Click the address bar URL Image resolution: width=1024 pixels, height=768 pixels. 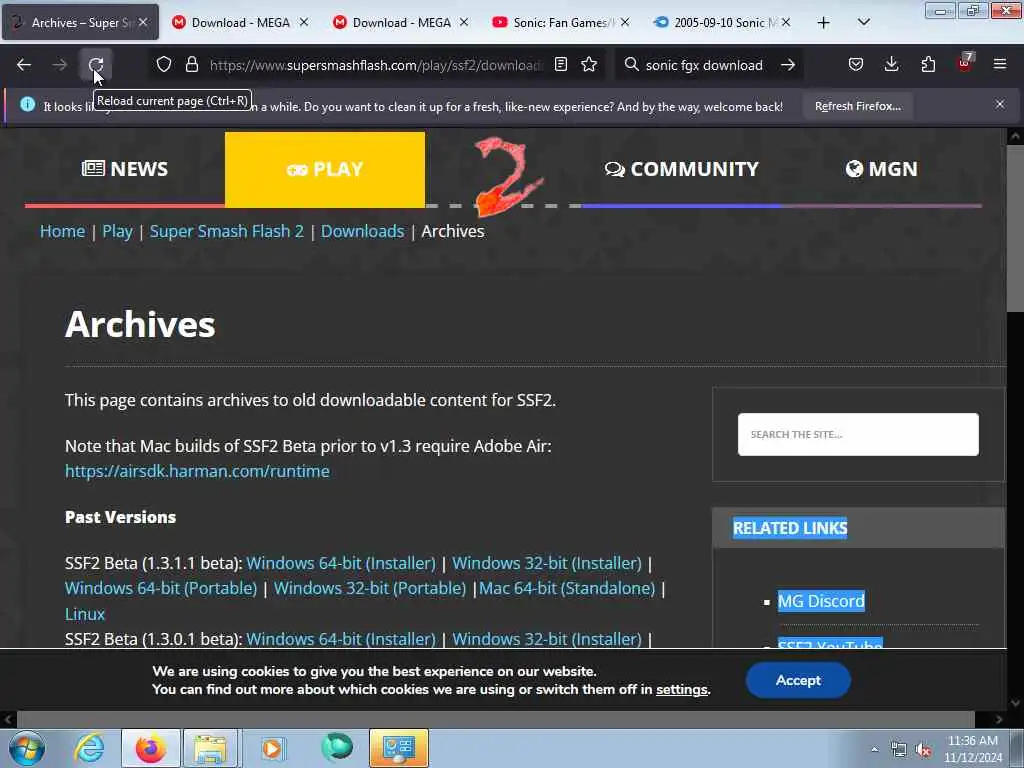[376, 65]
